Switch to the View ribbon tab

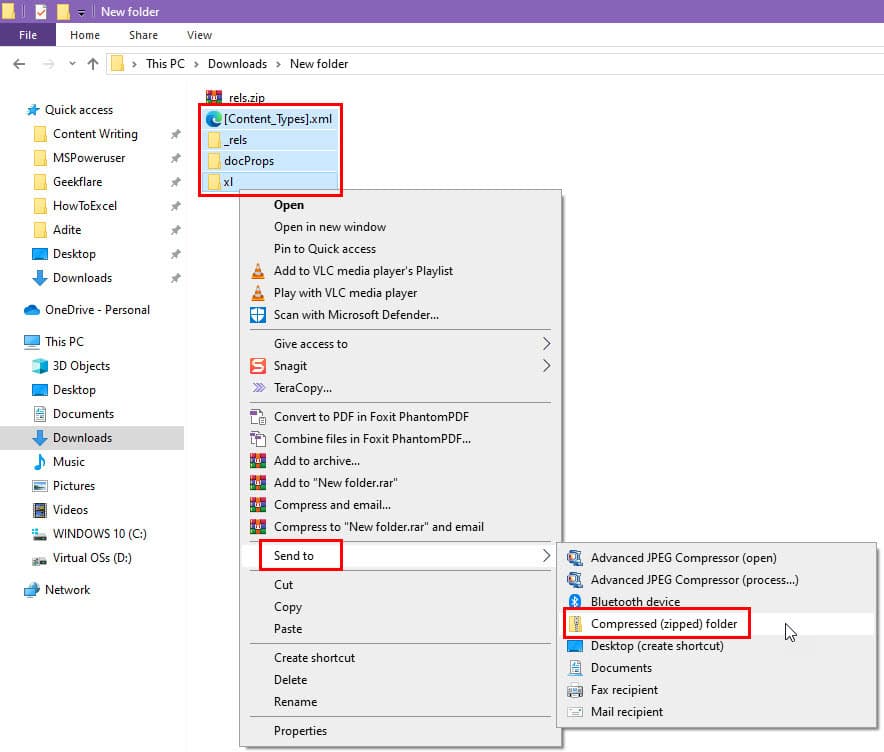pos(199,35)
